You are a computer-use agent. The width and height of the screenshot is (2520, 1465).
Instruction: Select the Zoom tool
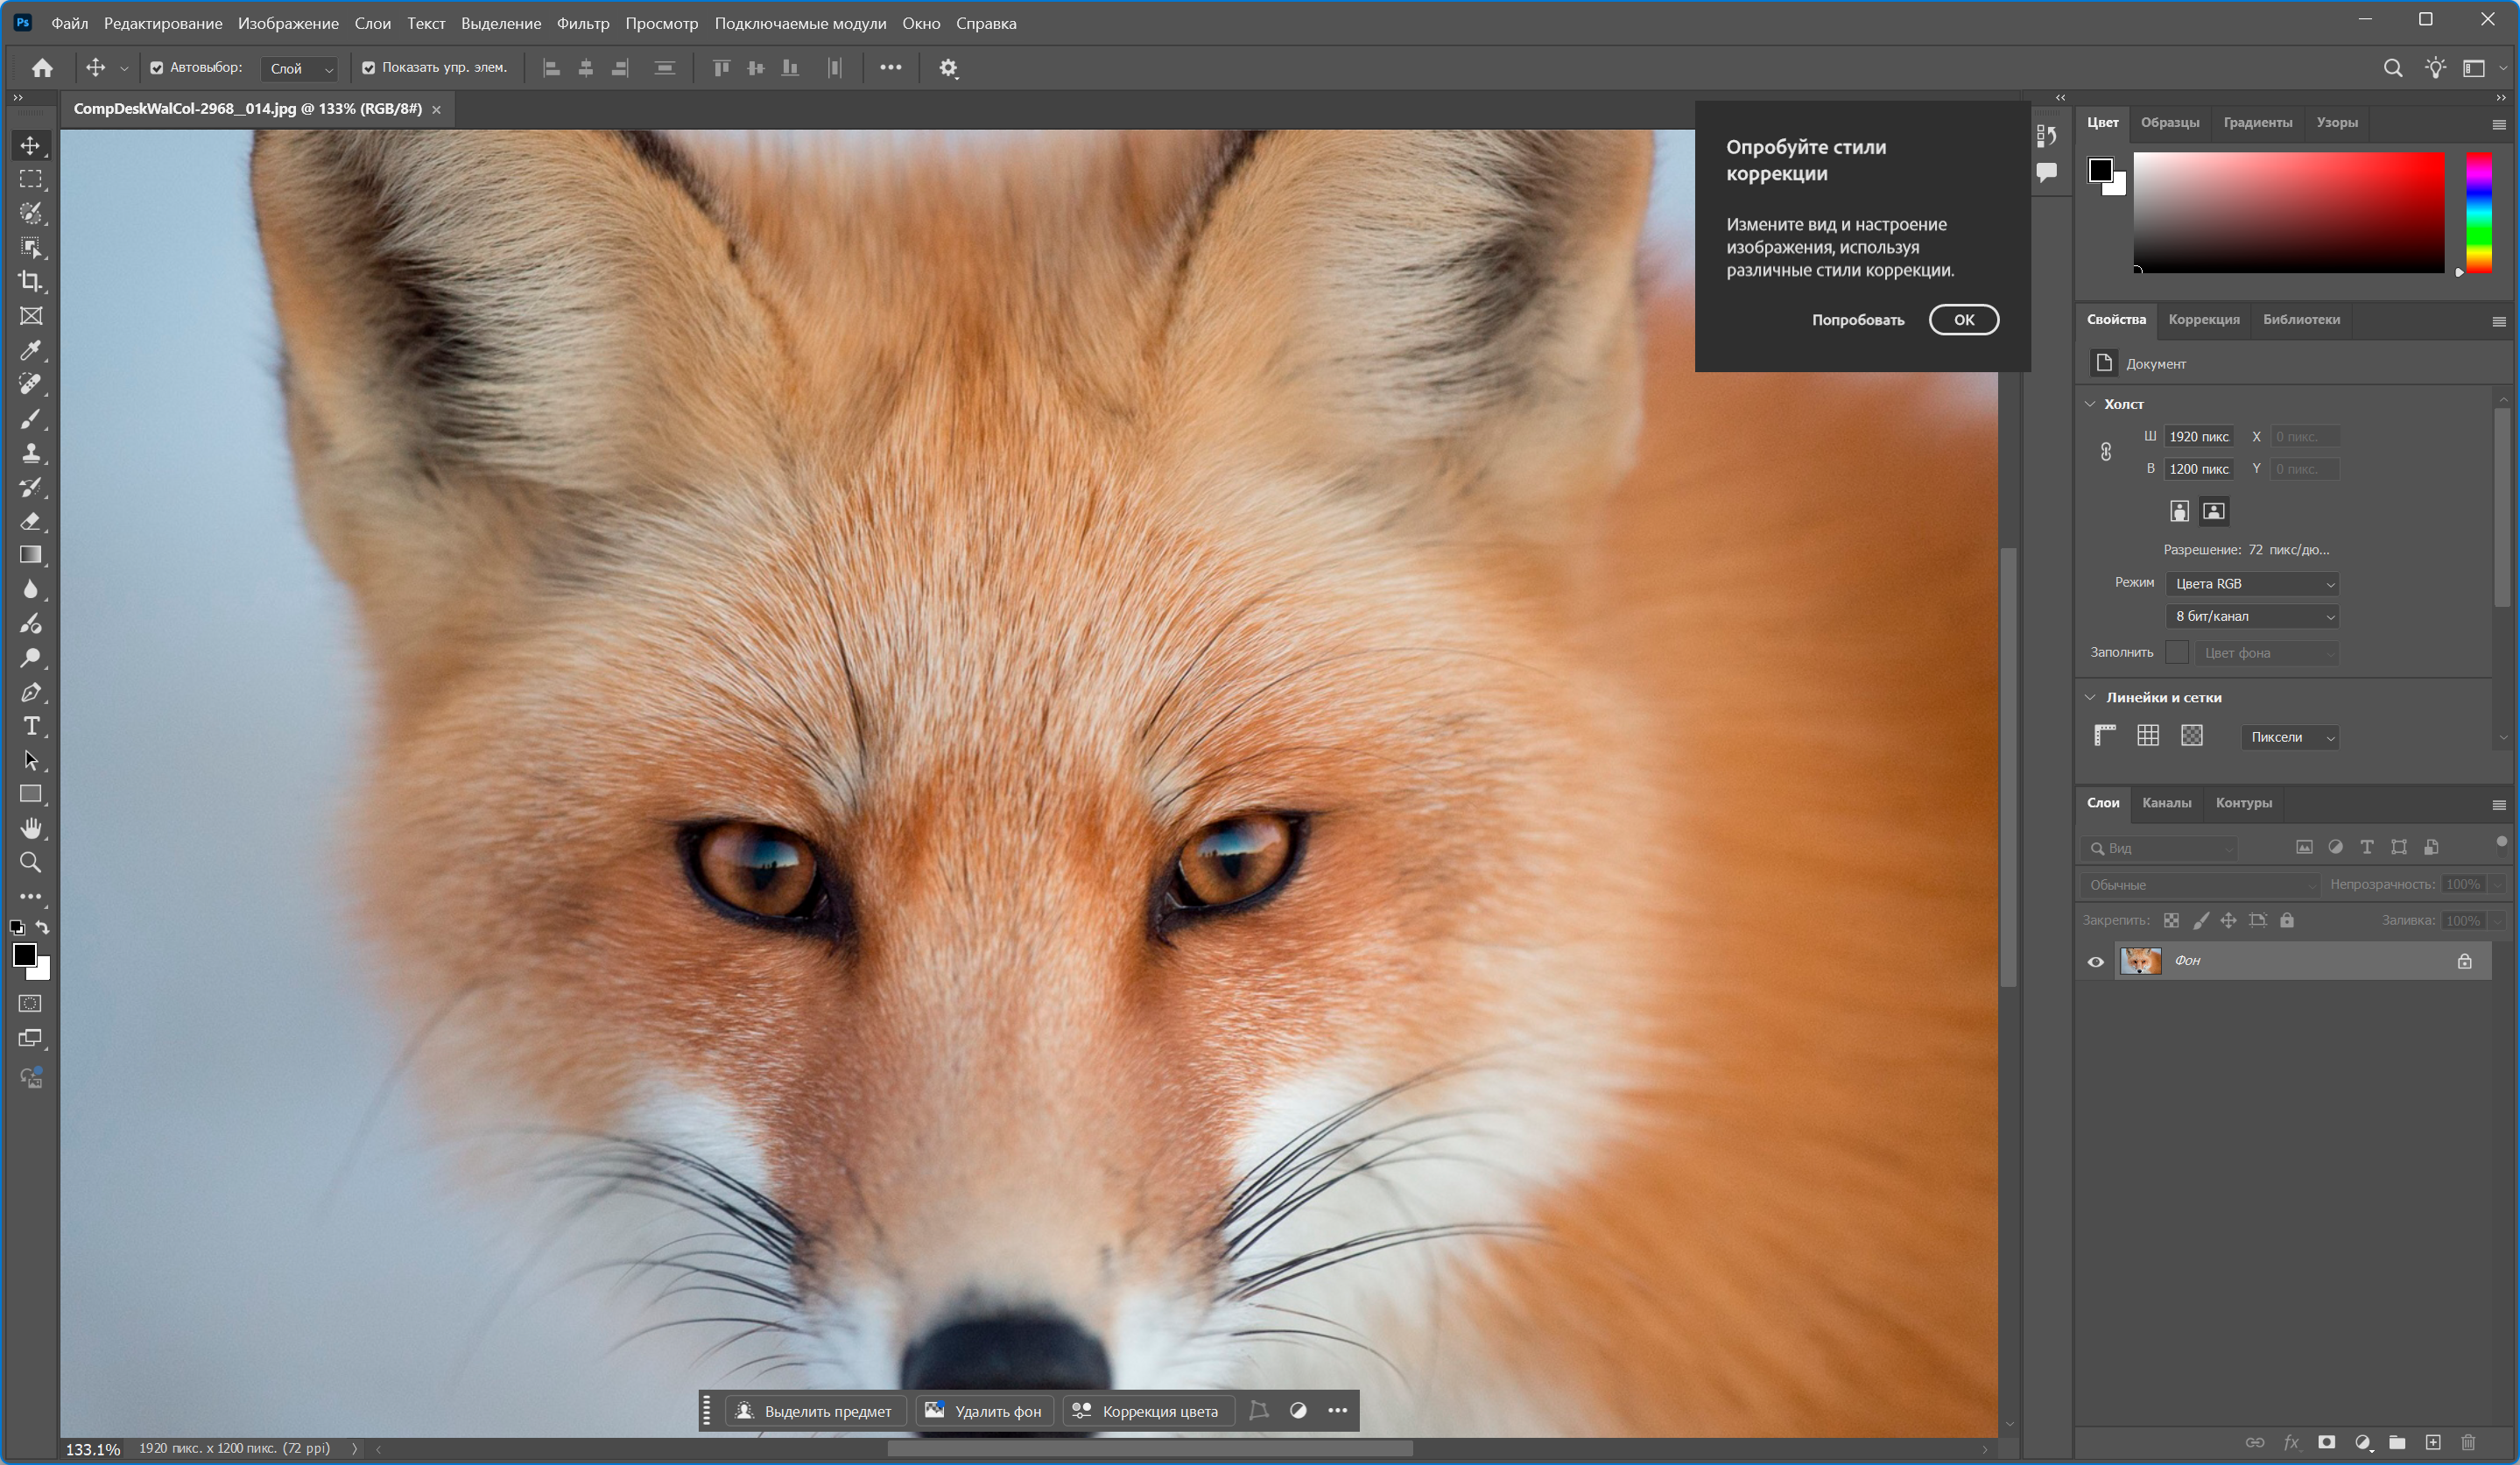click(31, 862)
